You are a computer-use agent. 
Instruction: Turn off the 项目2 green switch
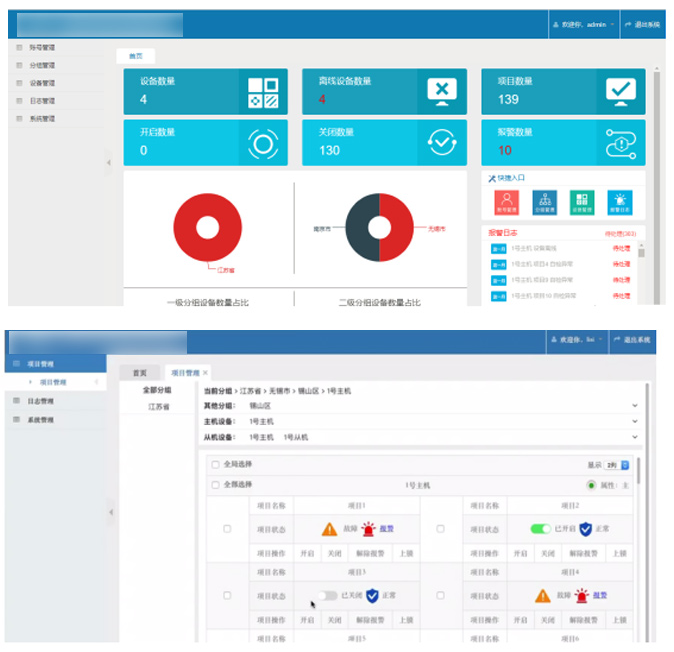pyautogui.click(x=541, y=529)
